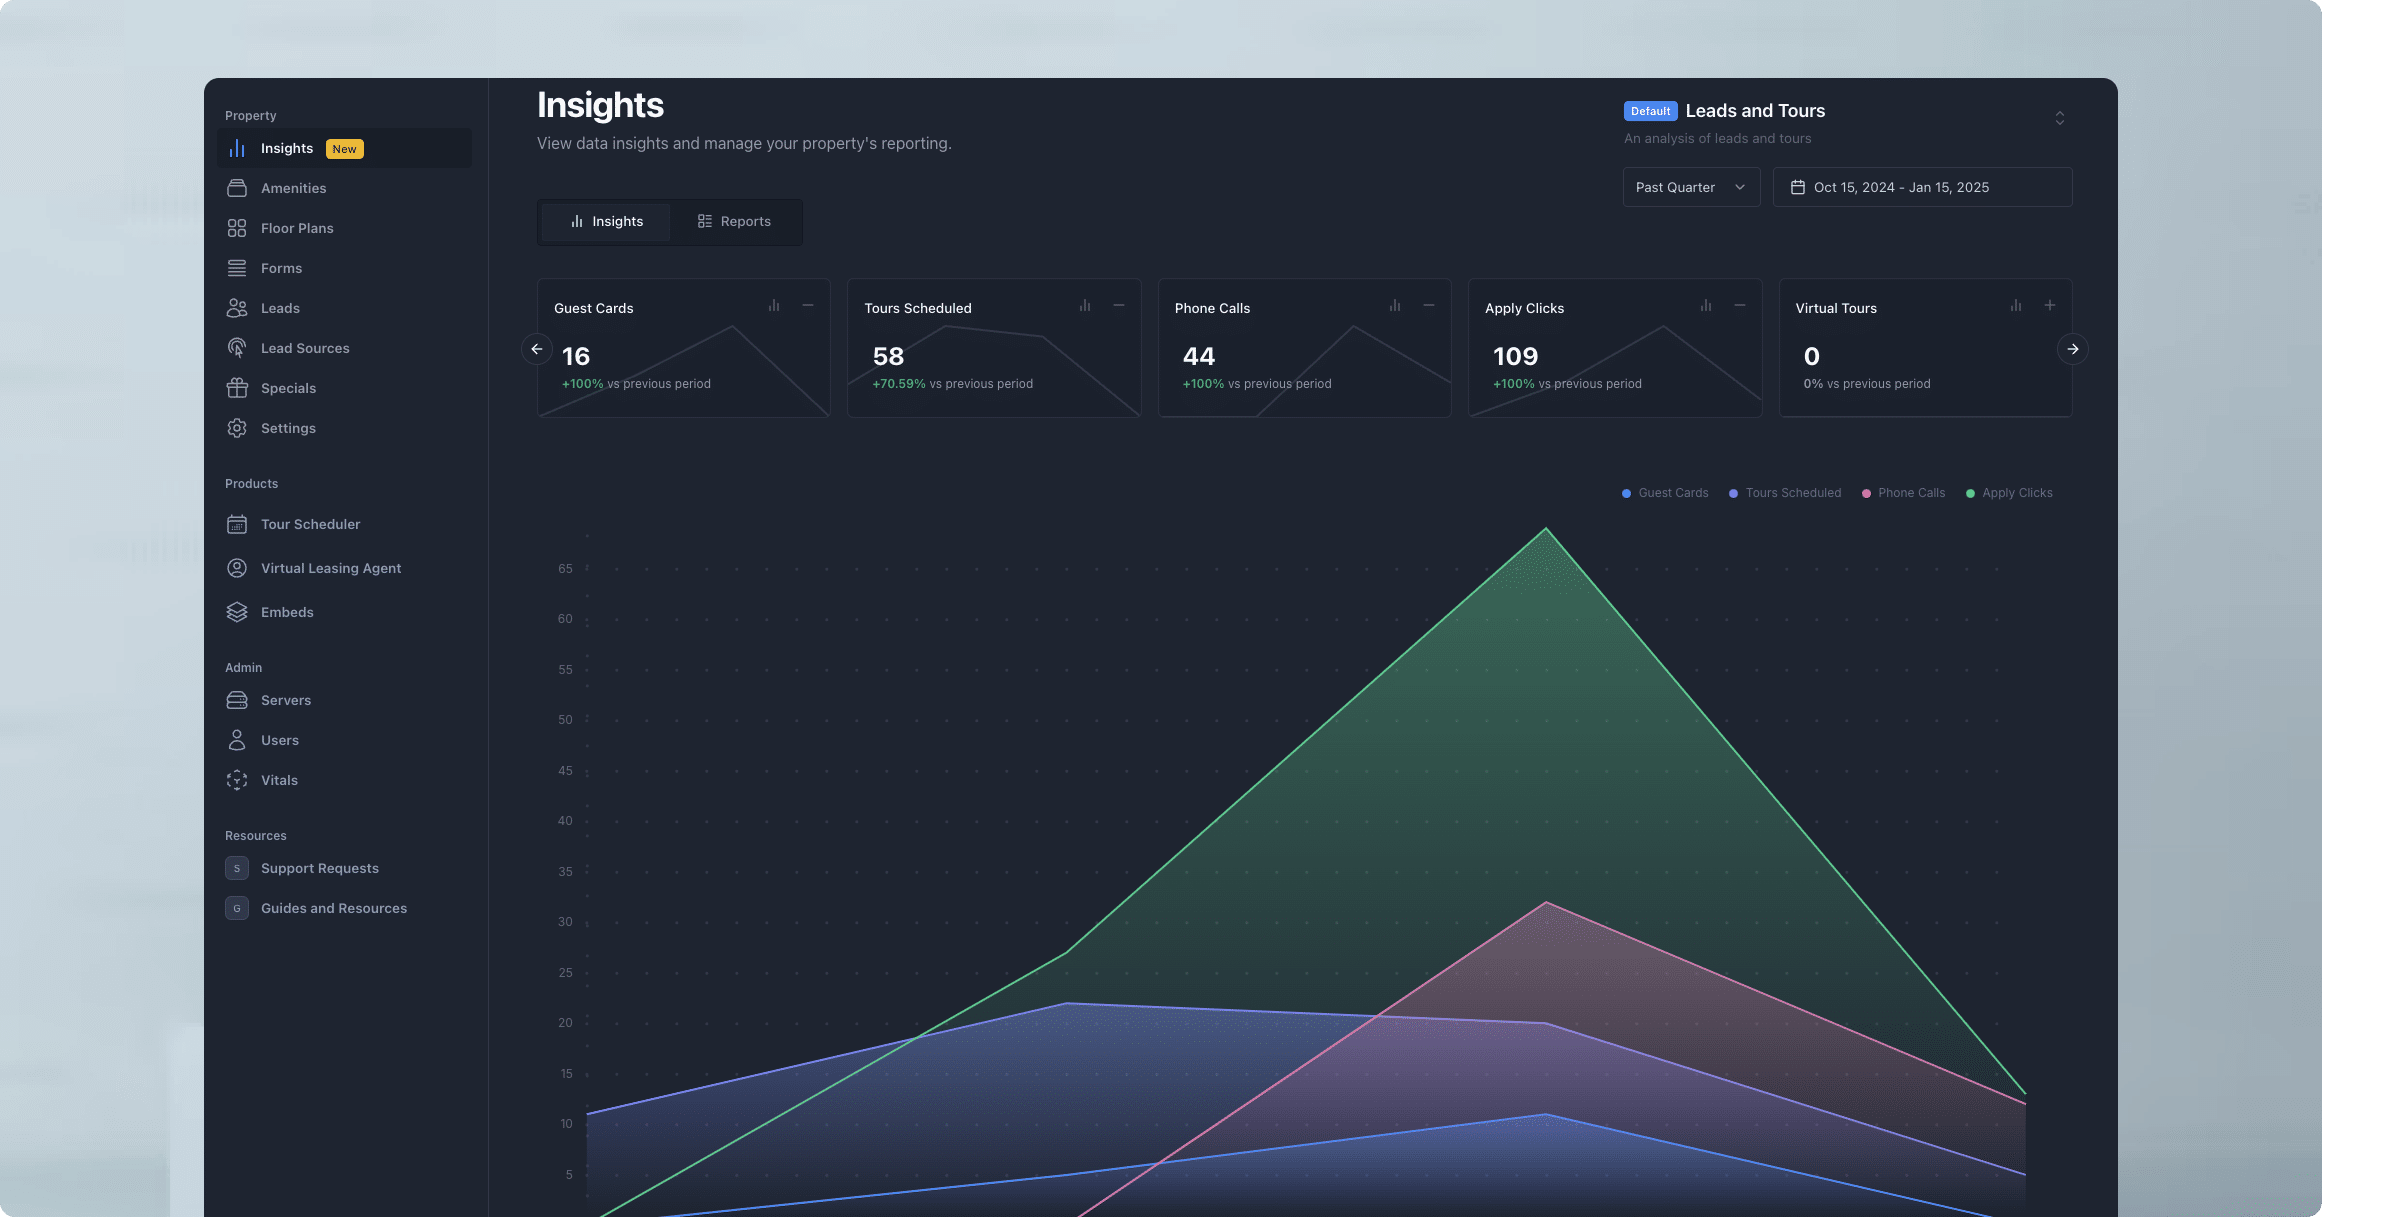This screenshot has width=2393, height=1217.
Task: Hide Phone Calls via the legend
Action: 1903,492
